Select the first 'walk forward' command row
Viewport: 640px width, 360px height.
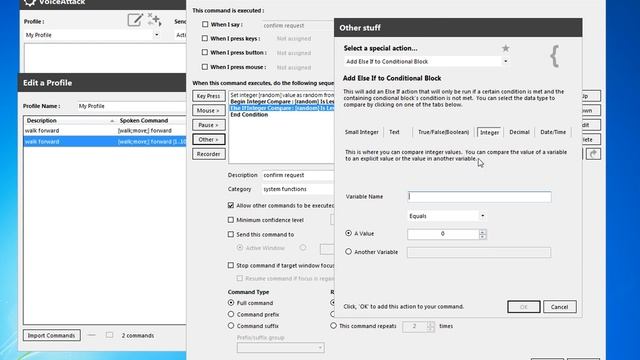pyautogui.click(x=105, y=131)
